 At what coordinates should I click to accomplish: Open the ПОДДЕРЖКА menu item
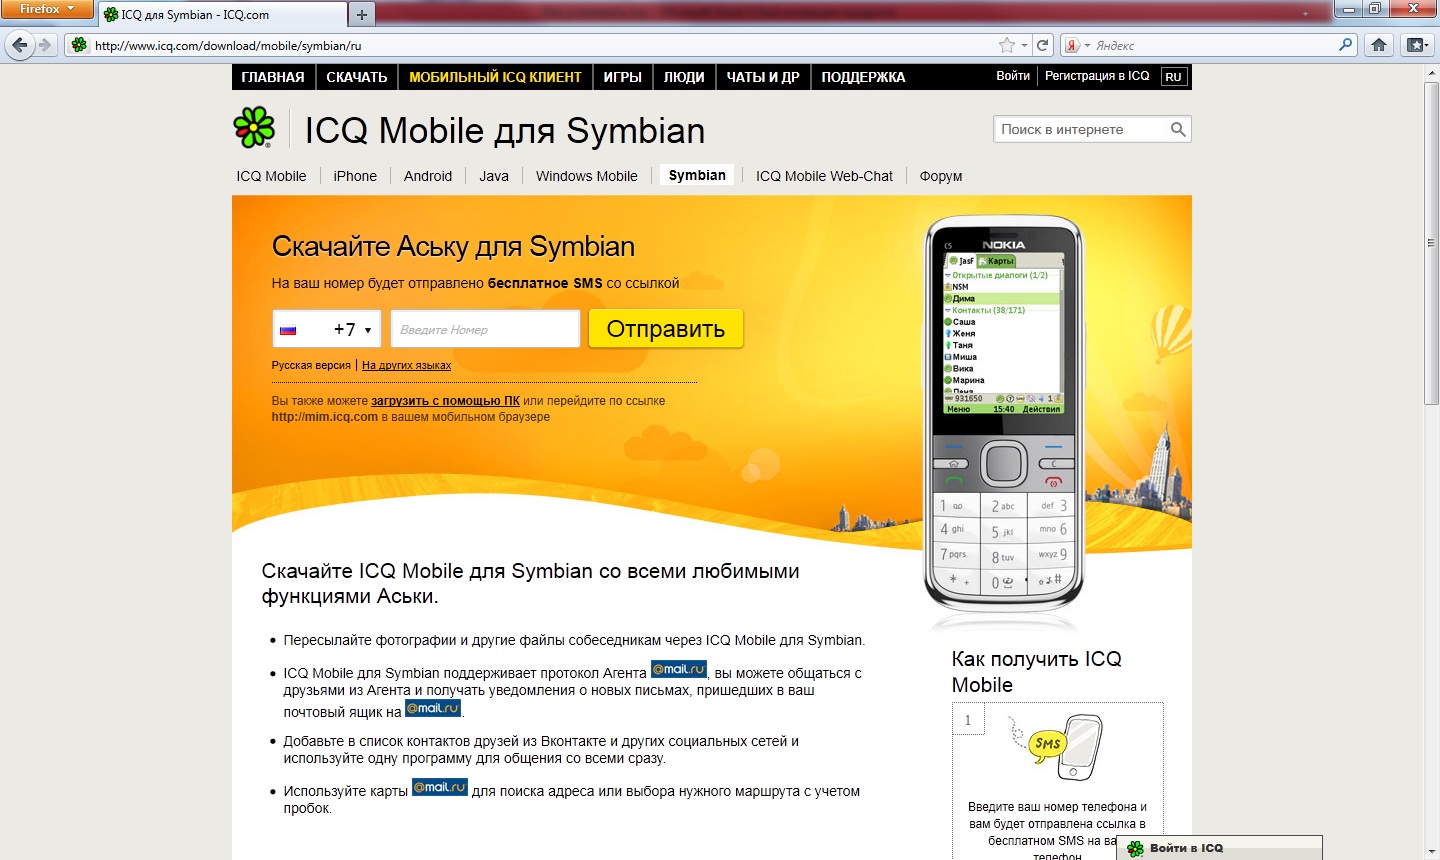click(x=864, y=77)
